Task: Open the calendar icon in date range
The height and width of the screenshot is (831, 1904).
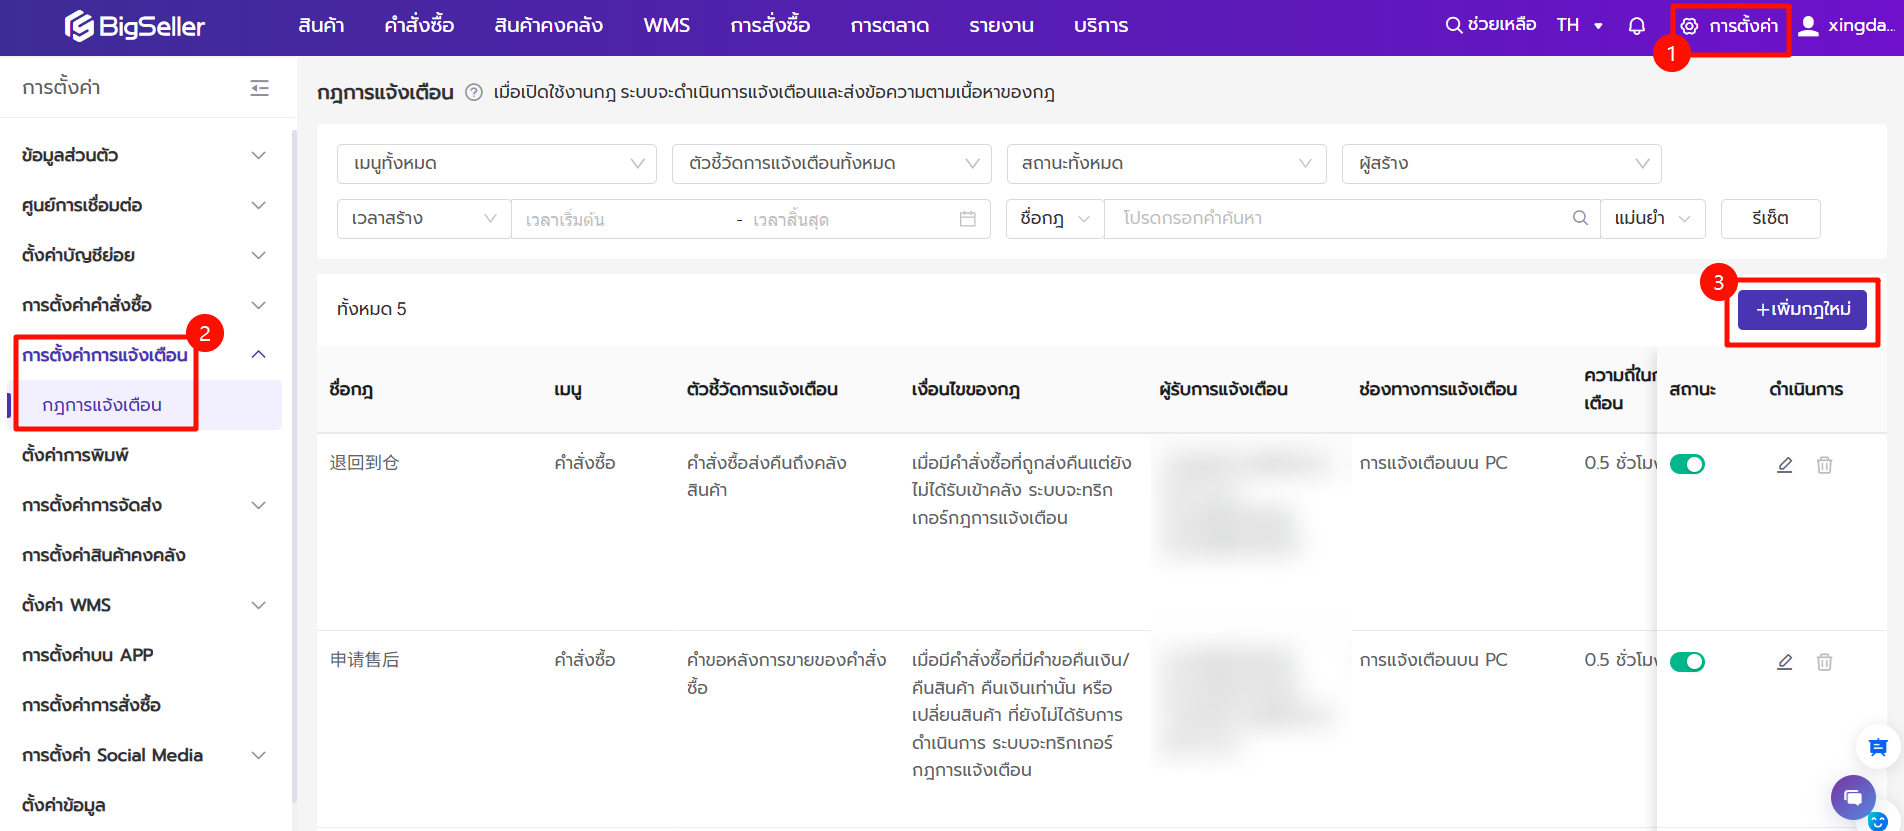Action: 967,219
